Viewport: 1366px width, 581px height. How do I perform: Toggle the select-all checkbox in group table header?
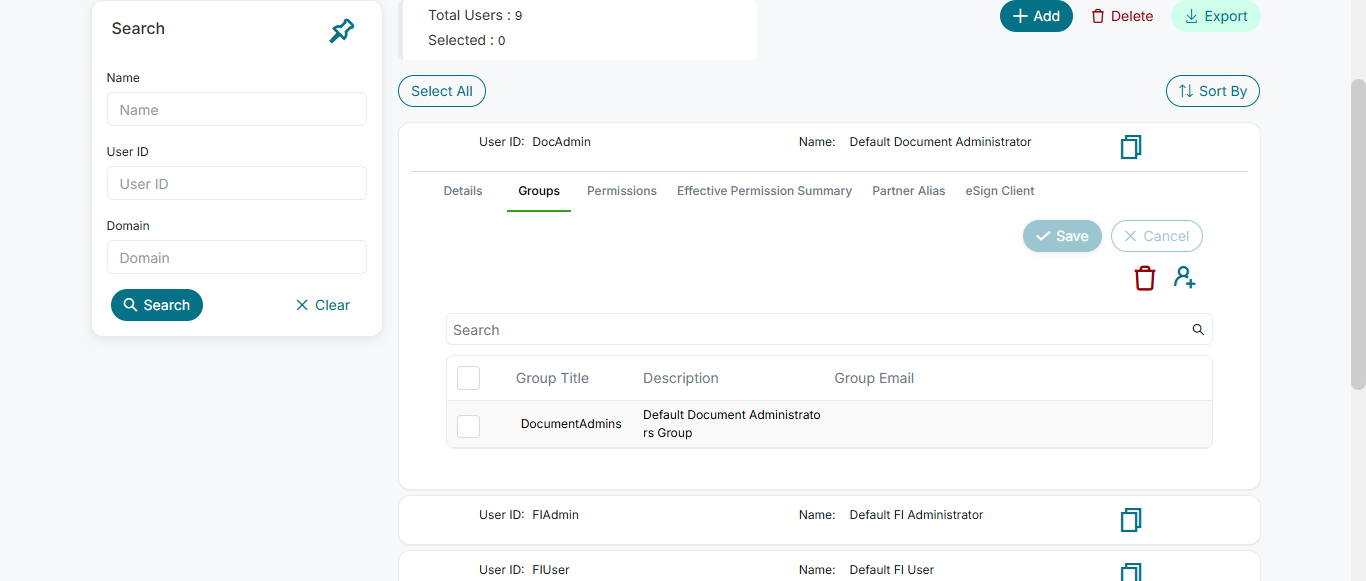(x=468, y=378)
